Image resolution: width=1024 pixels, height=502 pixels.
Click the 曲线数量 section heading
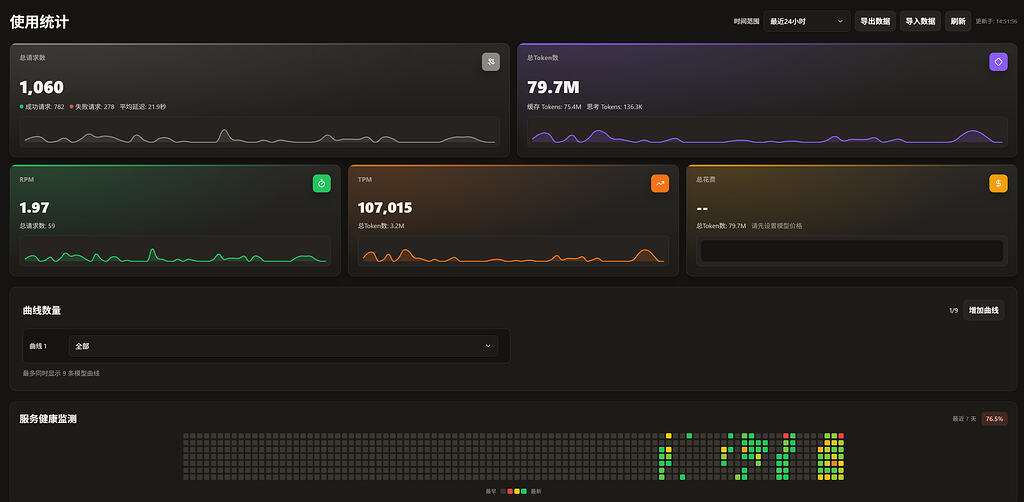42,310
